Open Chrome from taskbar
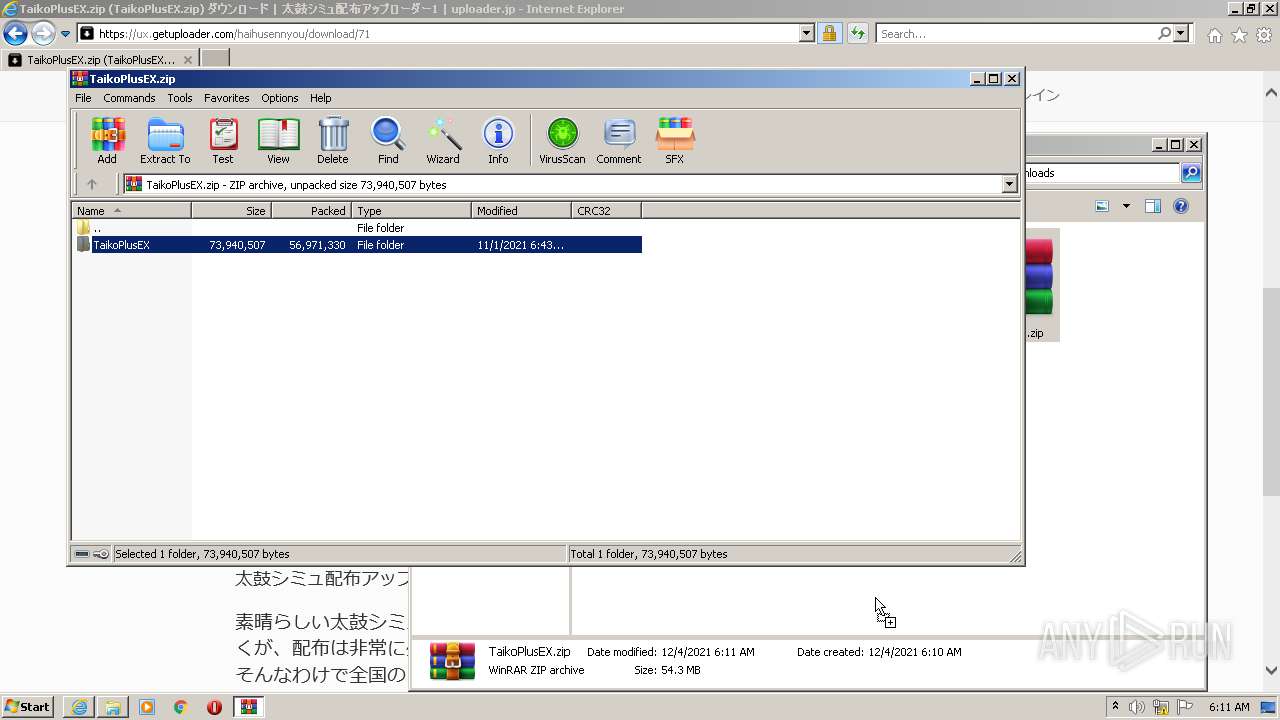Screen dimensions: 1280x720 pyautogui.click(x=181, y=707)
